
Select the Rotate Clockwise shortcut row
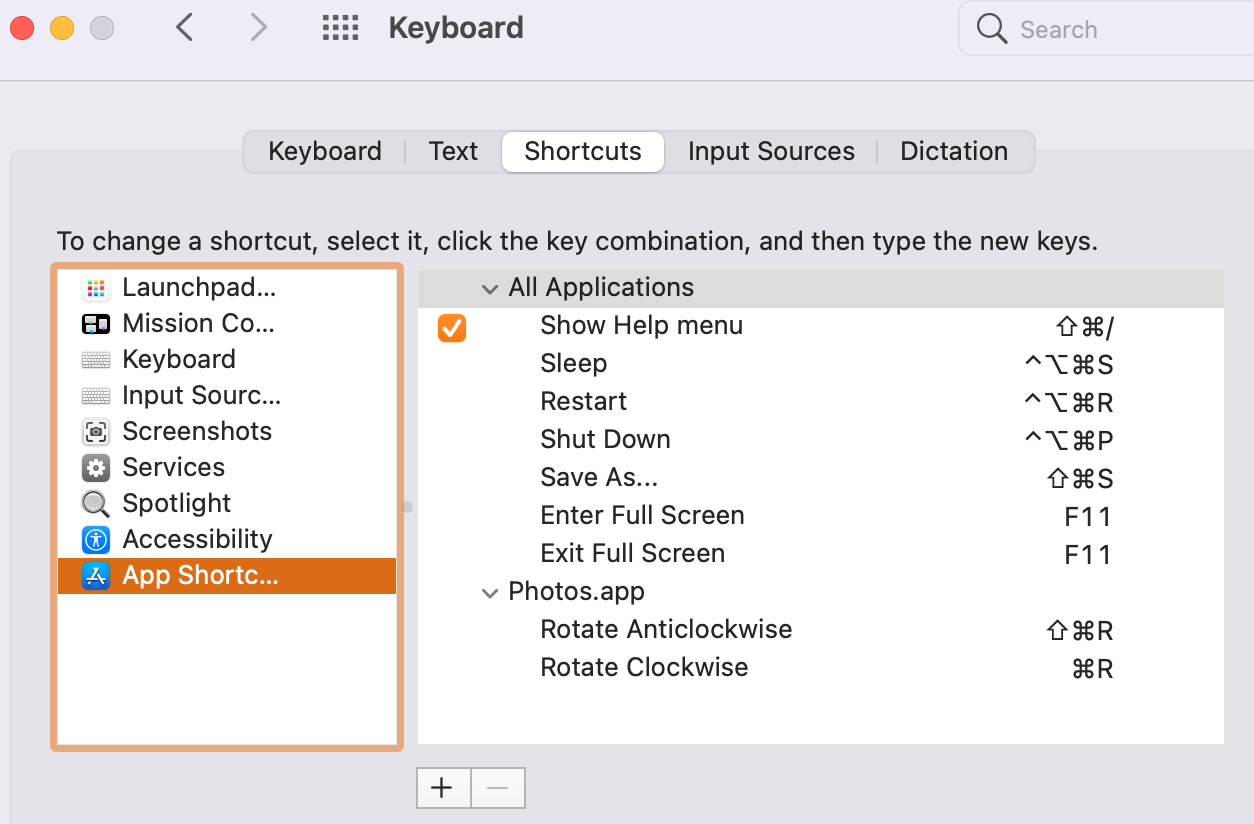[x=644, y=668]
